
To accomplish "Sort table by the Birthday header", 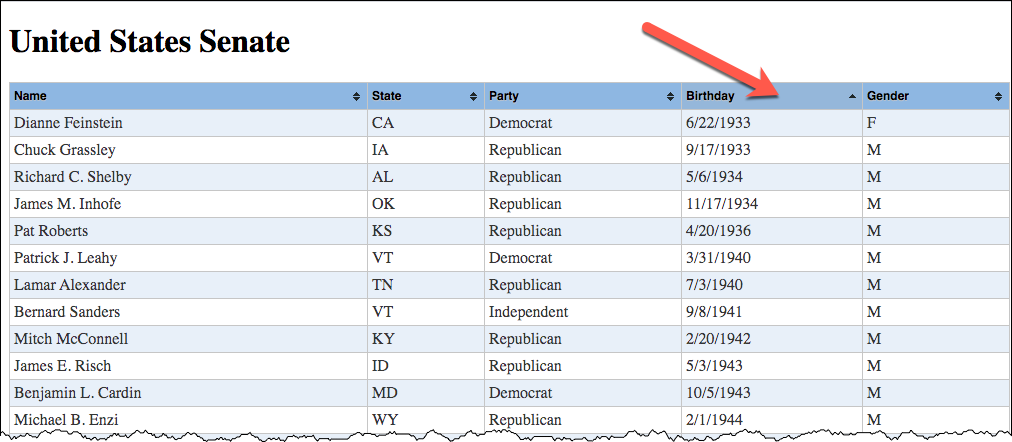I will pyautogui.click(x=710, y=96).
